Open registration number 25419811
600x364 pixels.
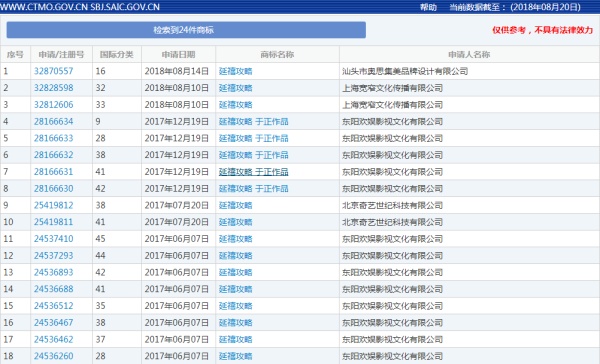[x=53, y=222]
